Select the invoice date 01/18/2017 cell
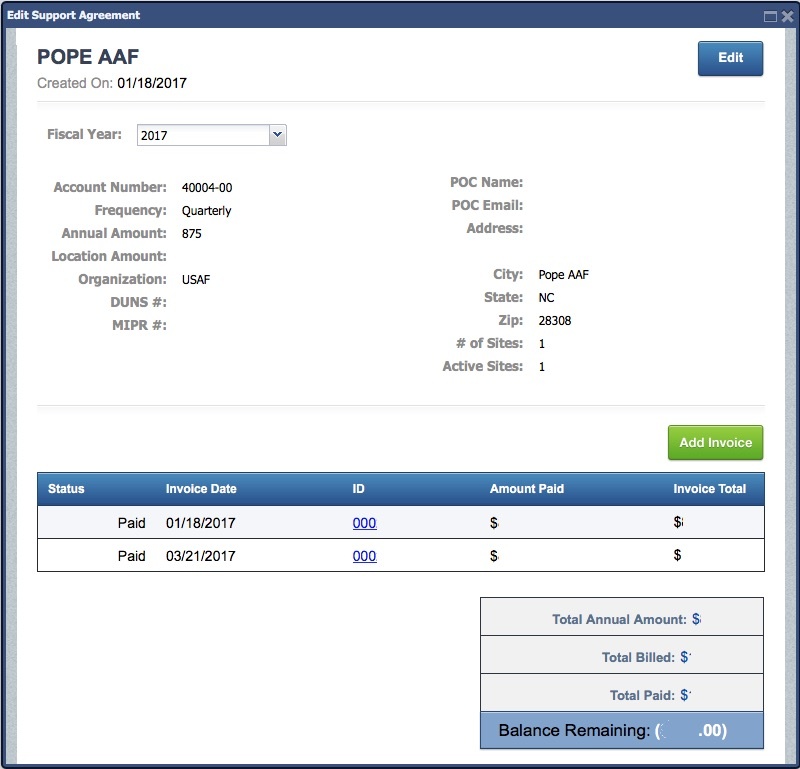 [x=200, y=523]
